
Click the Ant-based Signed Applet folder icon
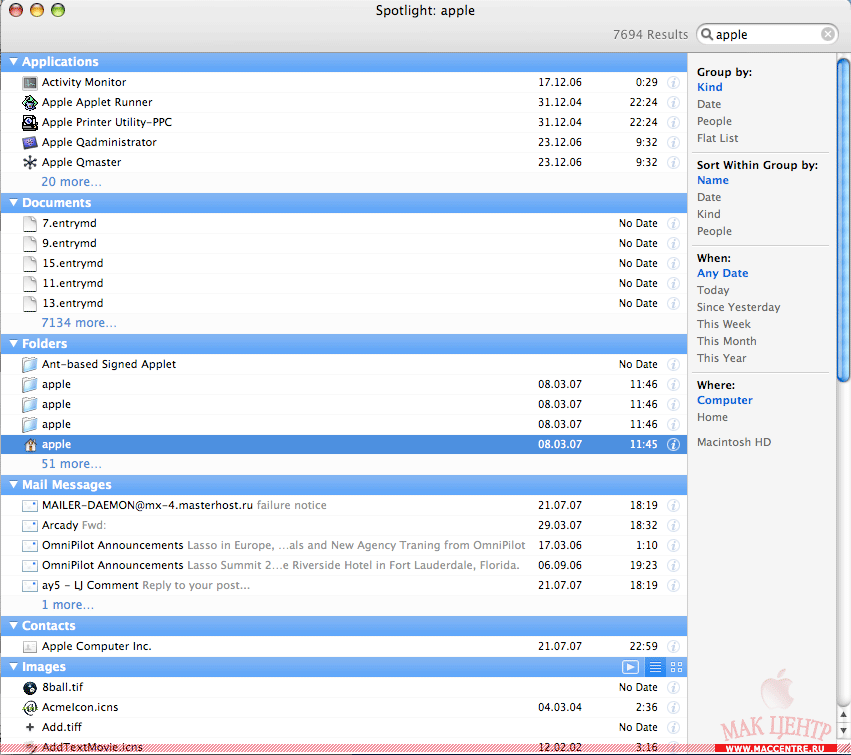coord(30,364)
